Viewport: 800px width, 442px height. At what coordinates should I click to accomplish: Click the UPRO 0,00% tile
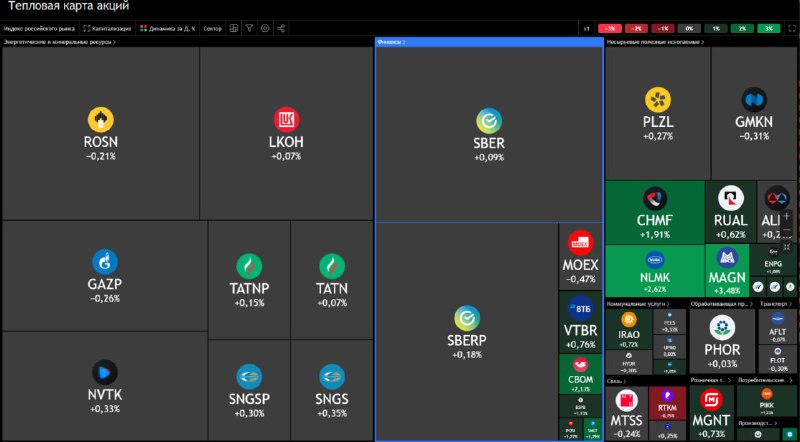point(669,347)
